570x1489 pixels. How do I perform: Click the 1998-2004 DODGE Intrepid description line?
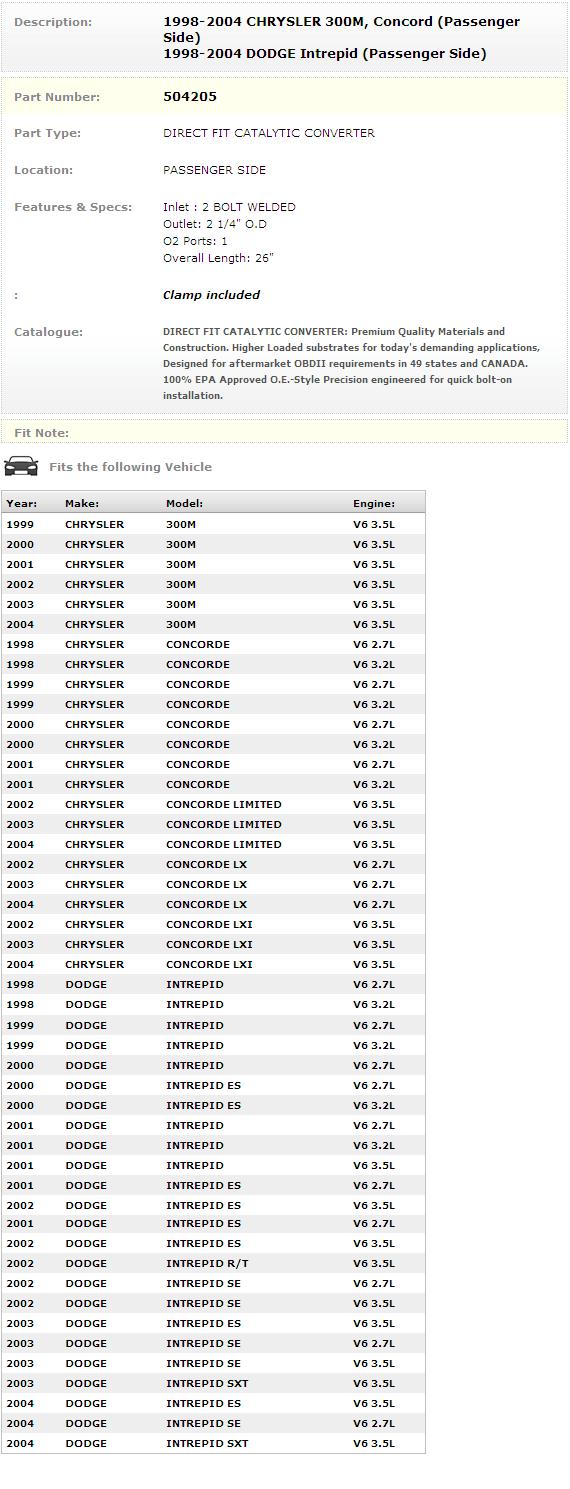(x=325, y=54)
